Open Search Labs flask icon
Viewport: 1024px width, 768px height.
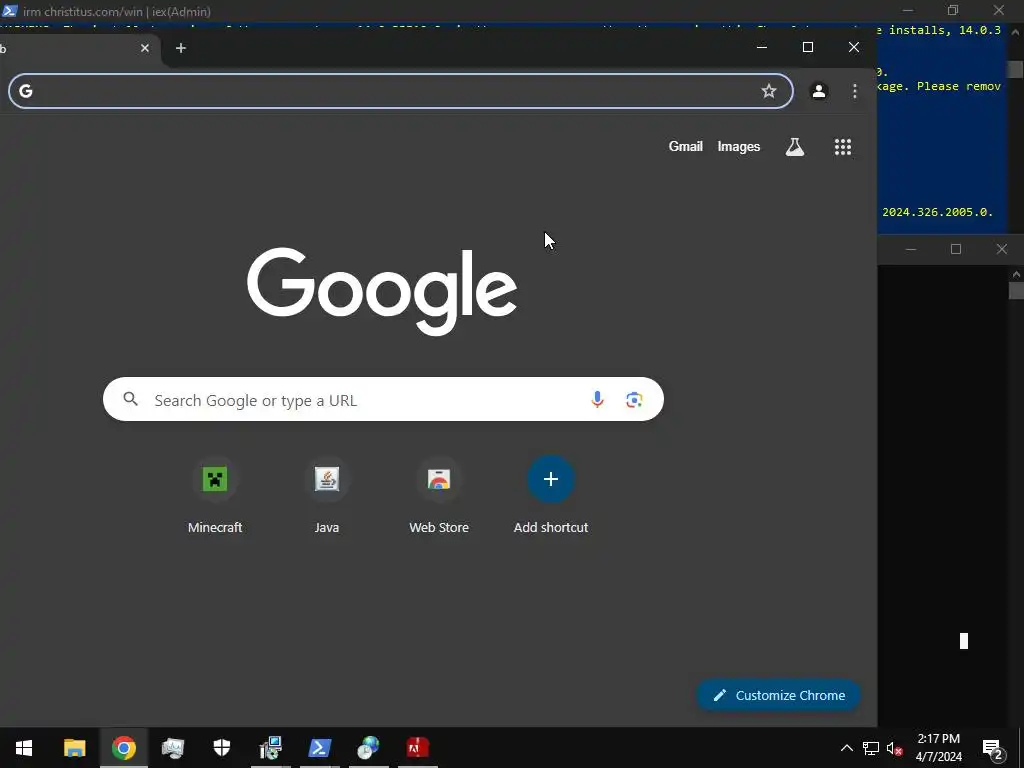click(x=795, y=147)
